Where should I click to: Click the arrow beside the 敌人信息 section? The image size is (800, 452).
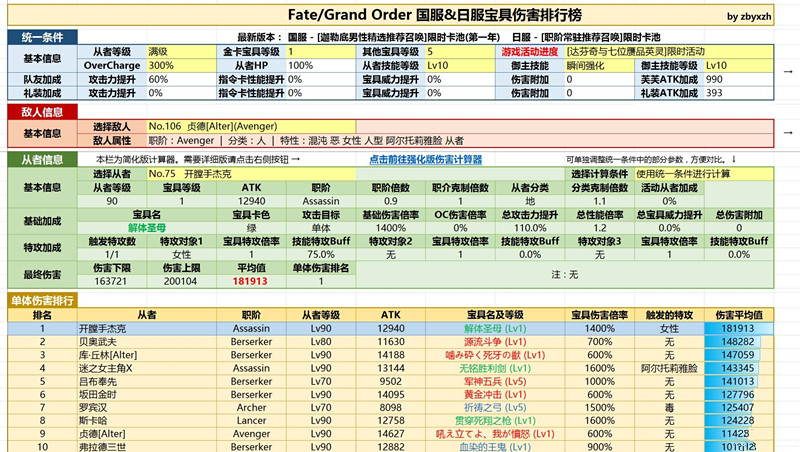[788, 133]
